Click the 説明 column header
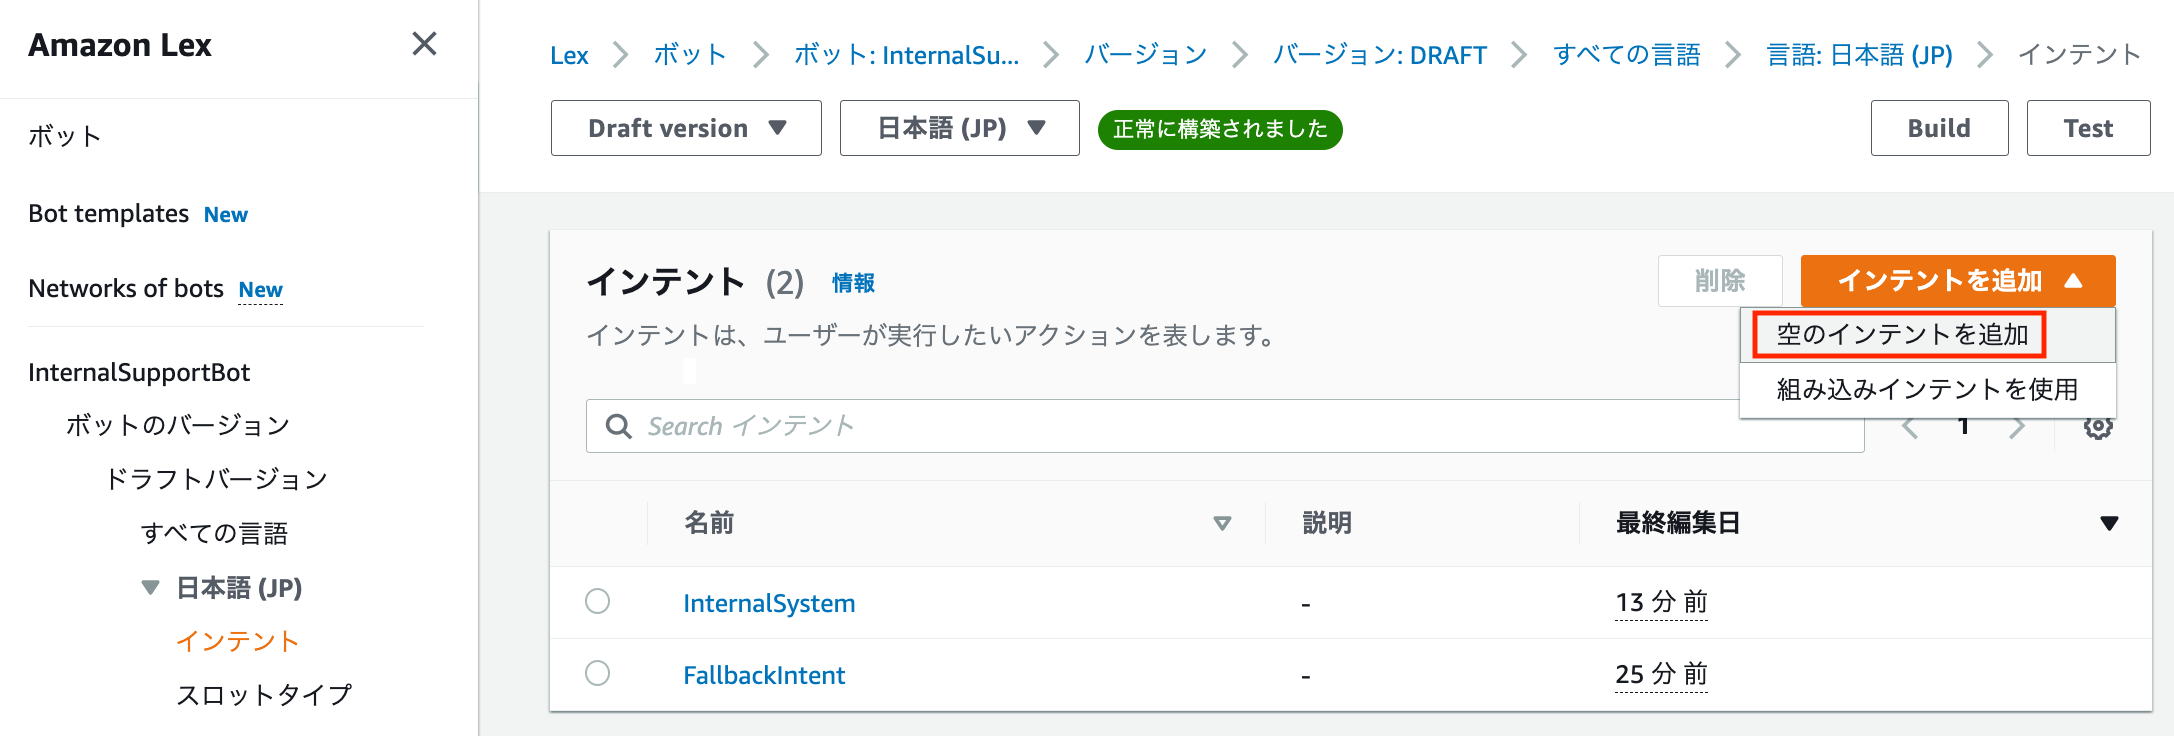The height and width of the screenshot is (736, 2174). click(x=1327, y=523)
